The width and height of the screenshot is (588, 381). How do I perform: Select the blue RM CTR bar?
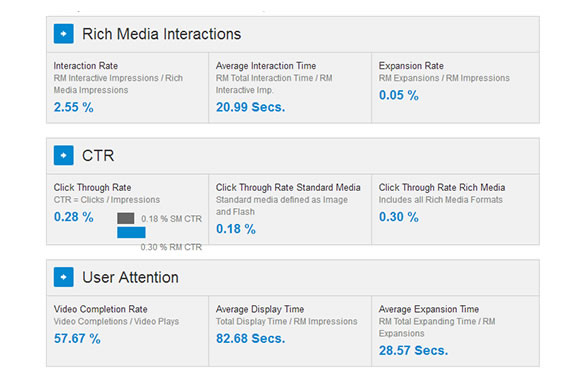[x=131, y=232]
